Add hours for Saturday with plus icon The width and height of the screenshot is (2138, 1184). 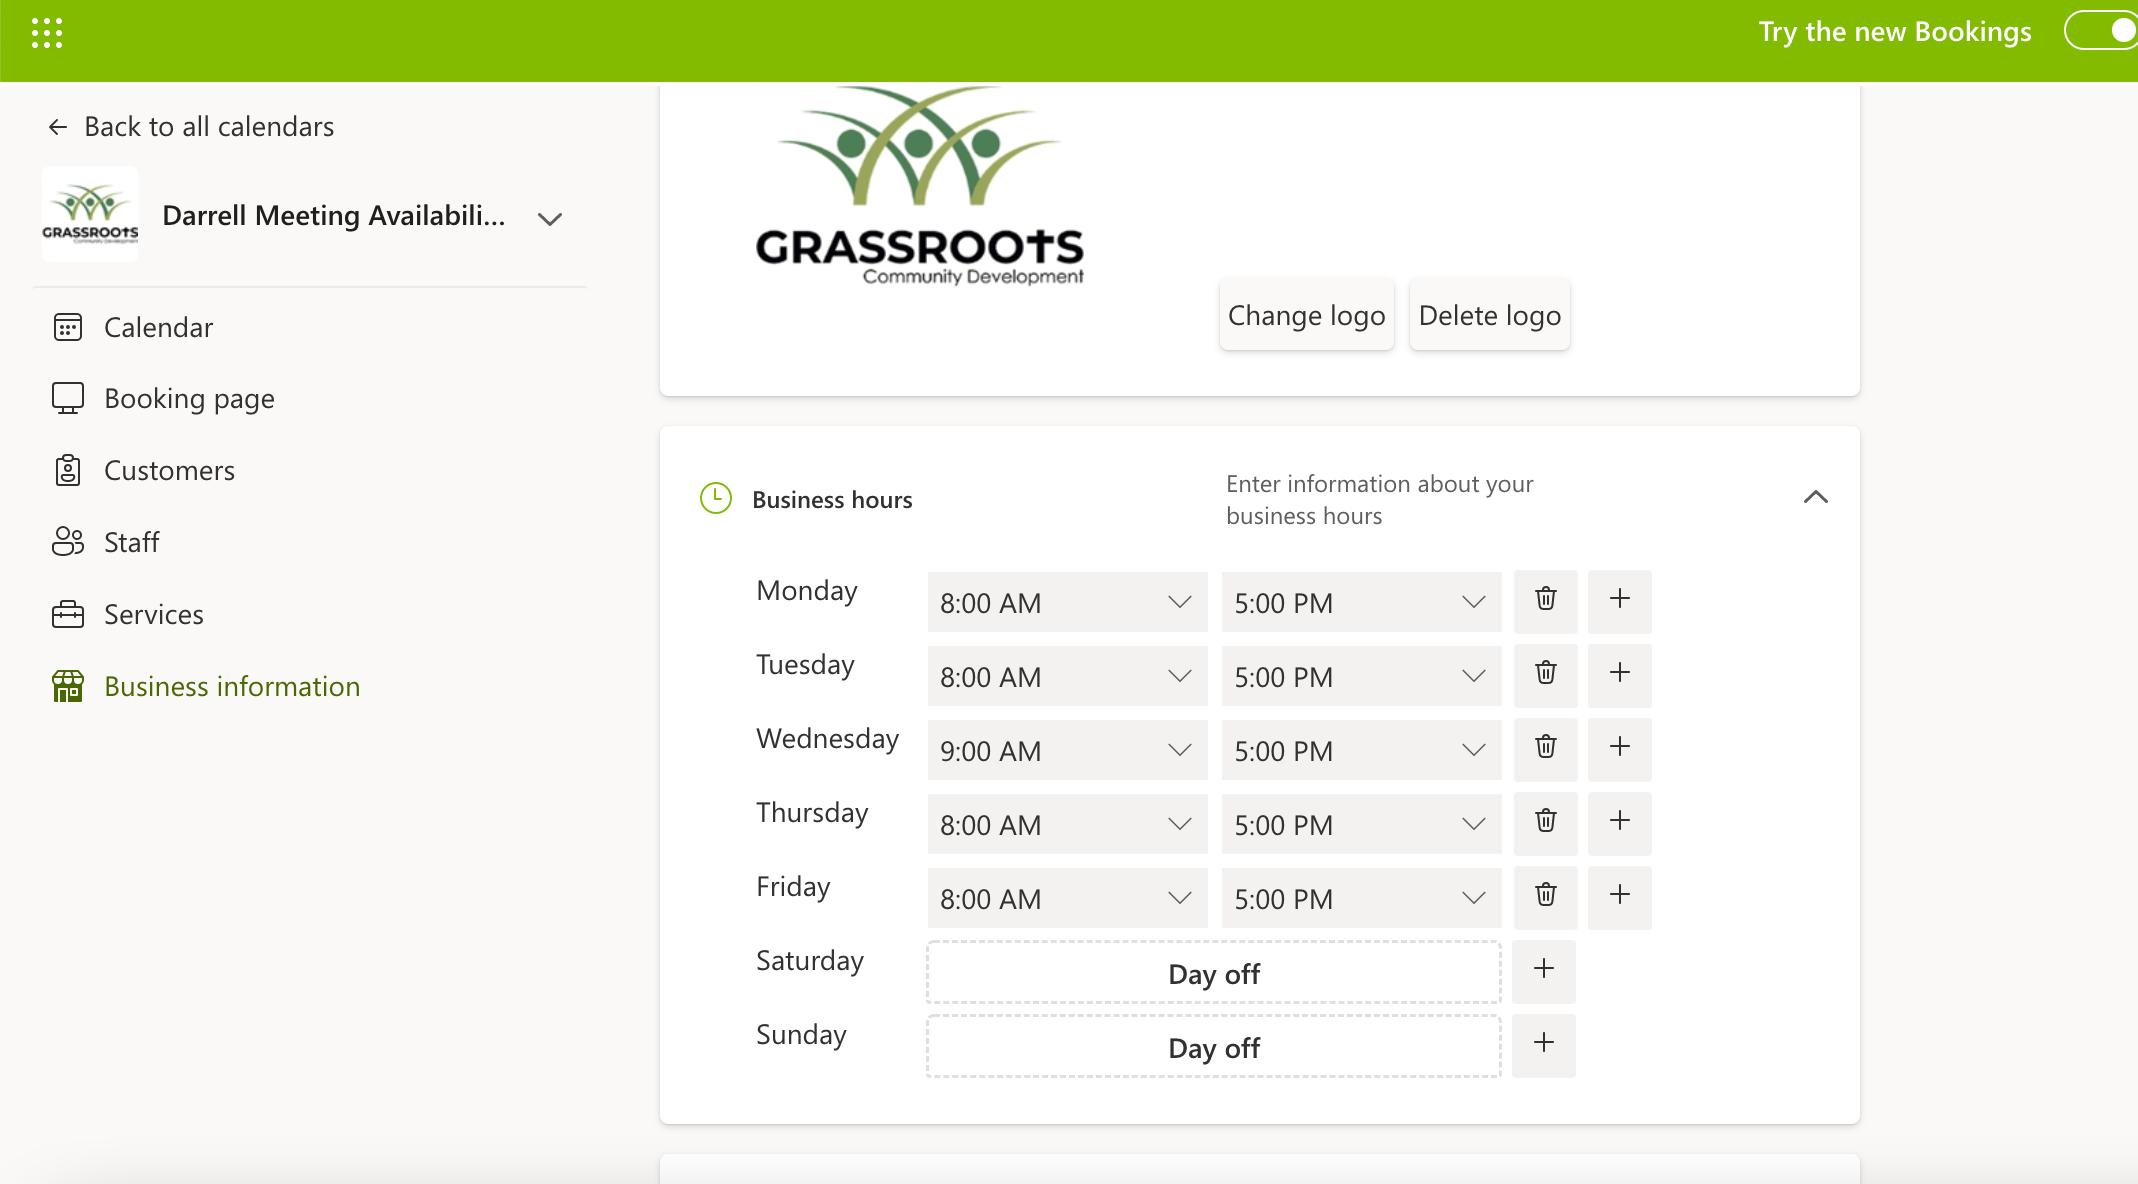(1543, 970)
